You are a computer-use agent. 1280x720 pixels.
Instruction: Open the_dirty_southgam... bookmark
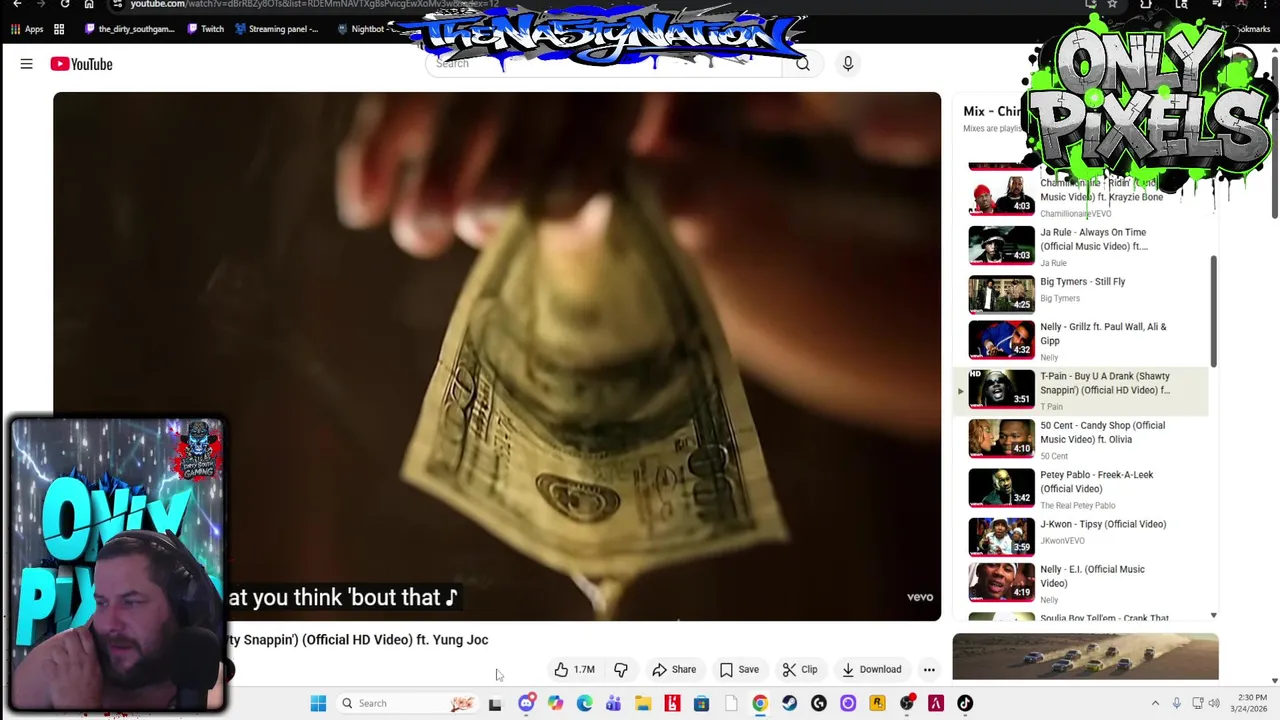(129, 29)
